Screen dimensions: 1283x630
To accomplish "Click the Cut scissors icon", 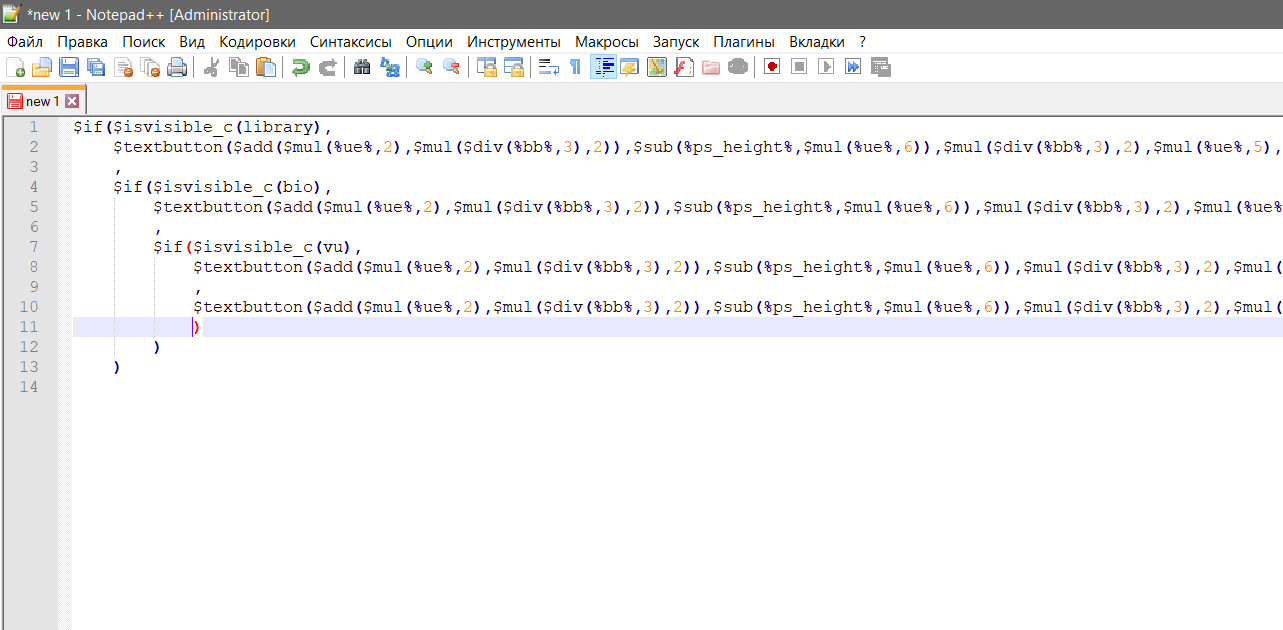I will pyautogui.click(x=212, y=67).
